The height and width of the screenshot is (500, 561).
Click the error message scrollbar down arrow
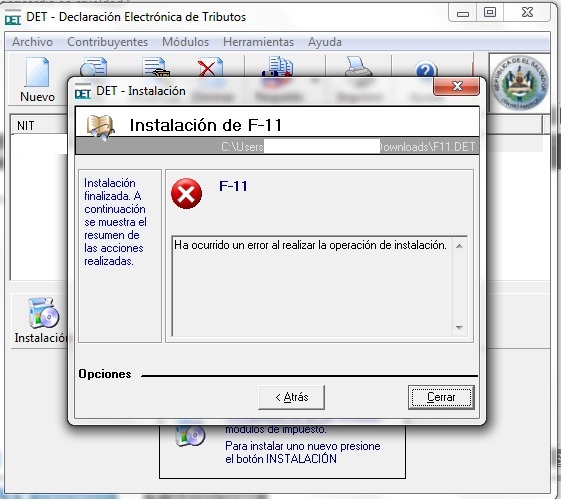point(460,328)
